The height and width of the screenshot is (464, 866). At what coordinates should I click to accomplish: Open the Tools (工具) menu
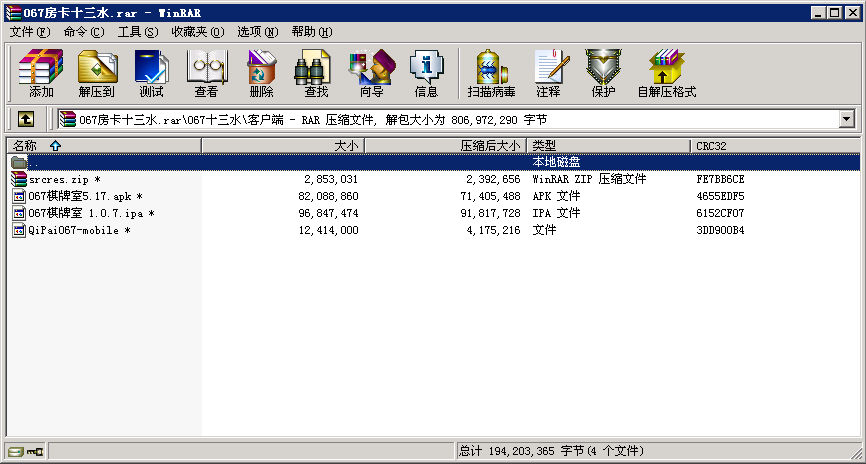[x=138, y=32]
